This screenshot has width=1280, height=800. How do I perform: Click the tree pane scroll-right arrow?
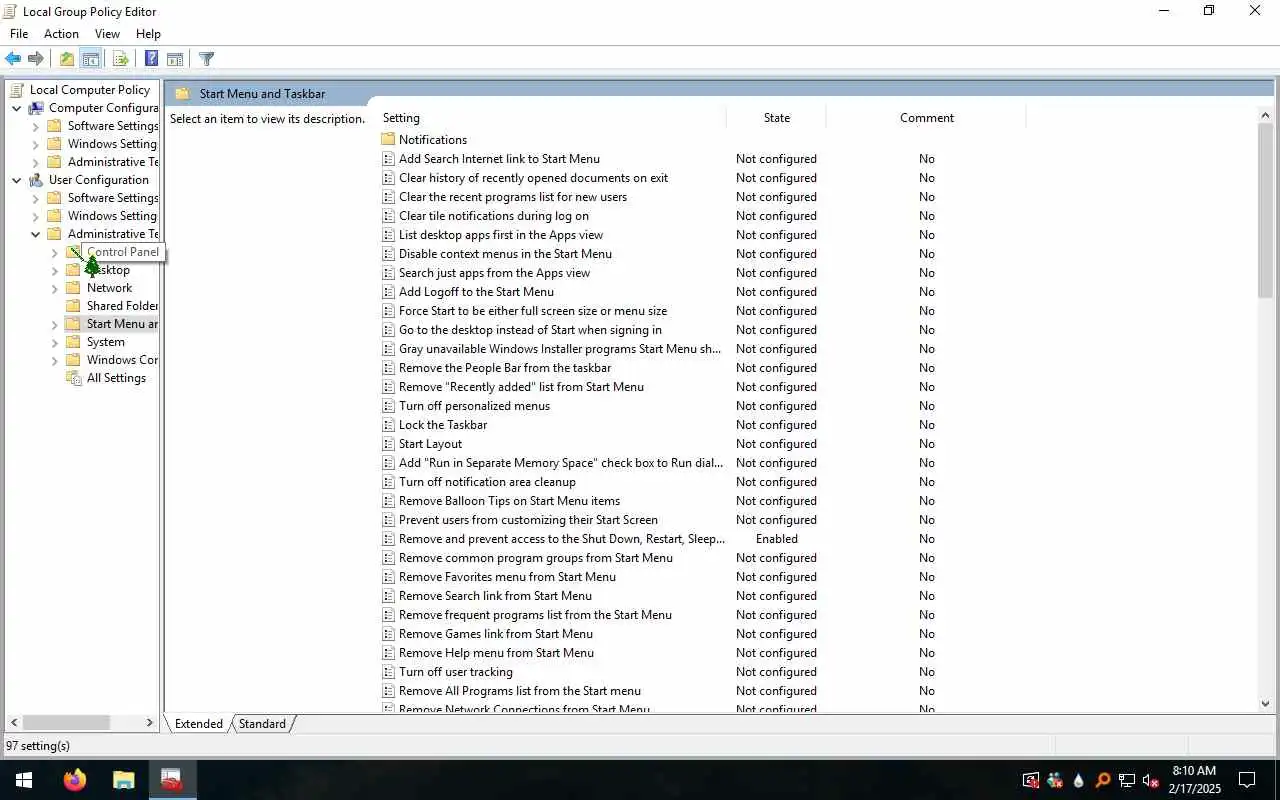click(x=150, y=723)
